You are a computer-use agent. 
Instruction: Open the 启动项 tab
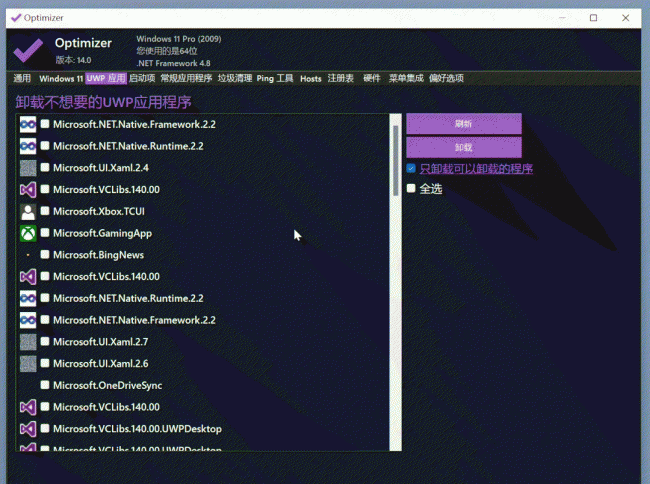pos(142,78)
